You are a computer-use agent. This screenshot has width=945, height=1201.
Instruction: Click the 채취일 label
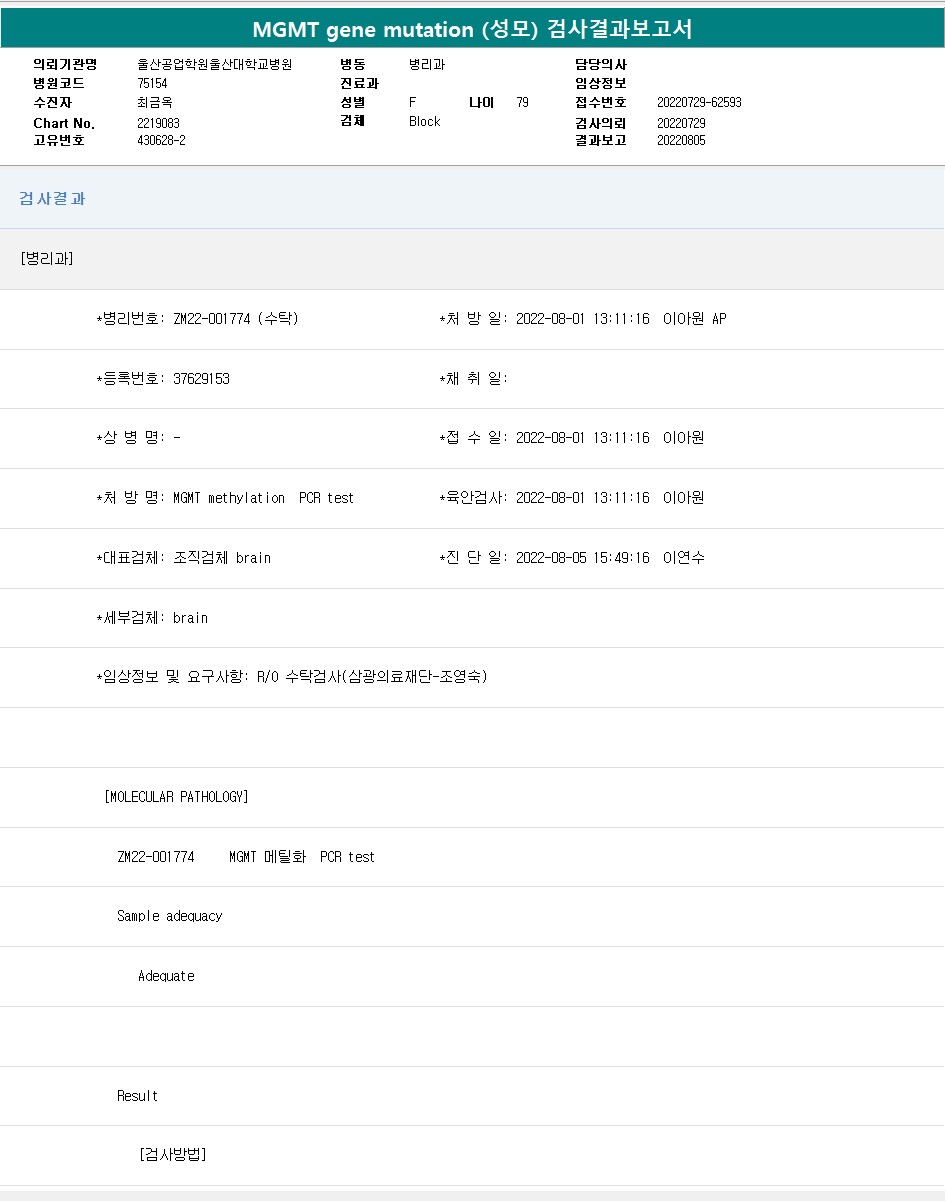pos(474,379)
